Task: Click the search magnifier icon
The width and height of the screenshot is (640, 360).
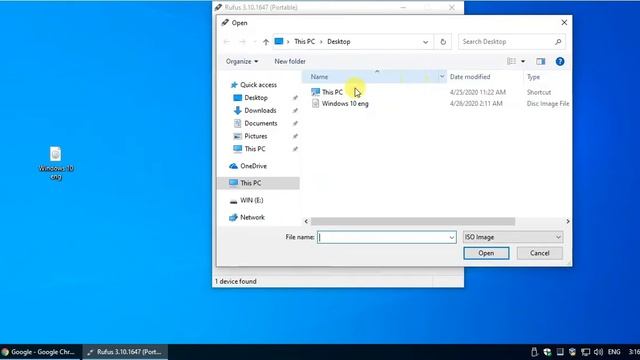Action: click(558, 42)
